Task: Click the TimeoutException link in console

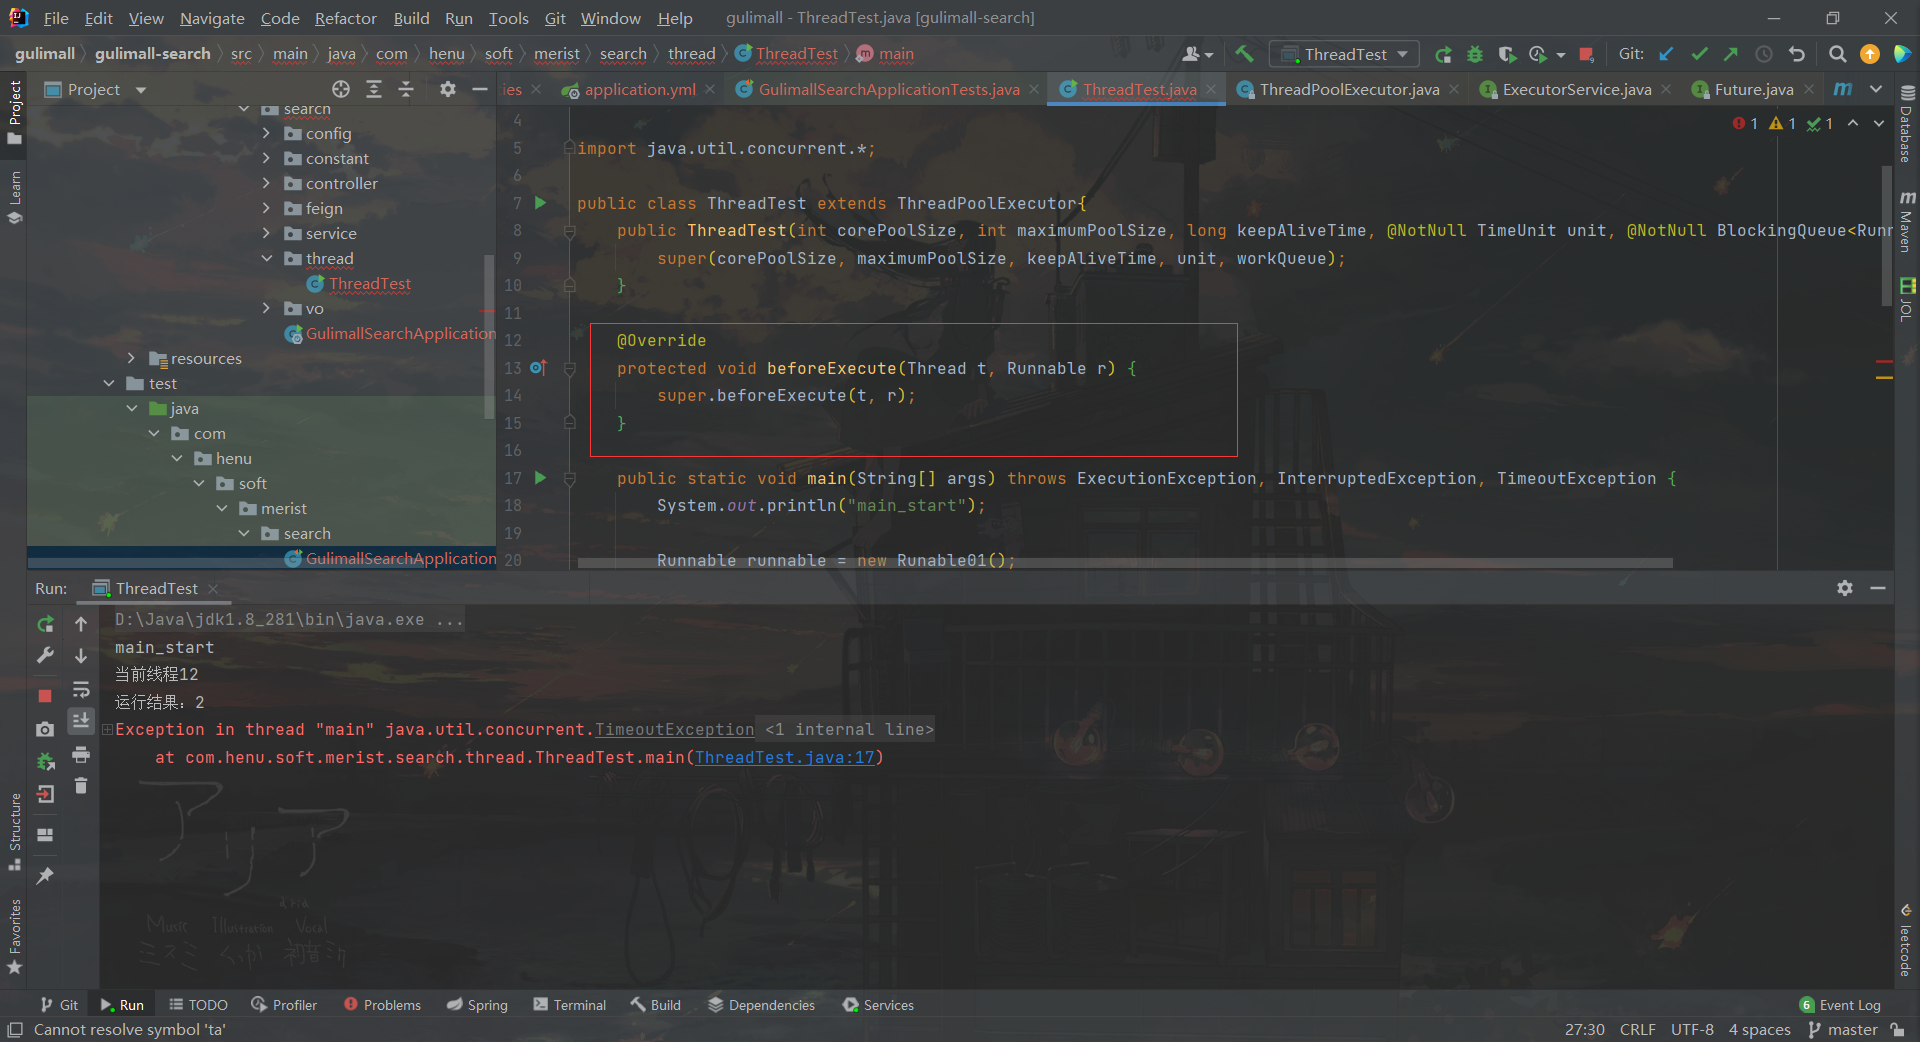Action: pos(675,730)
